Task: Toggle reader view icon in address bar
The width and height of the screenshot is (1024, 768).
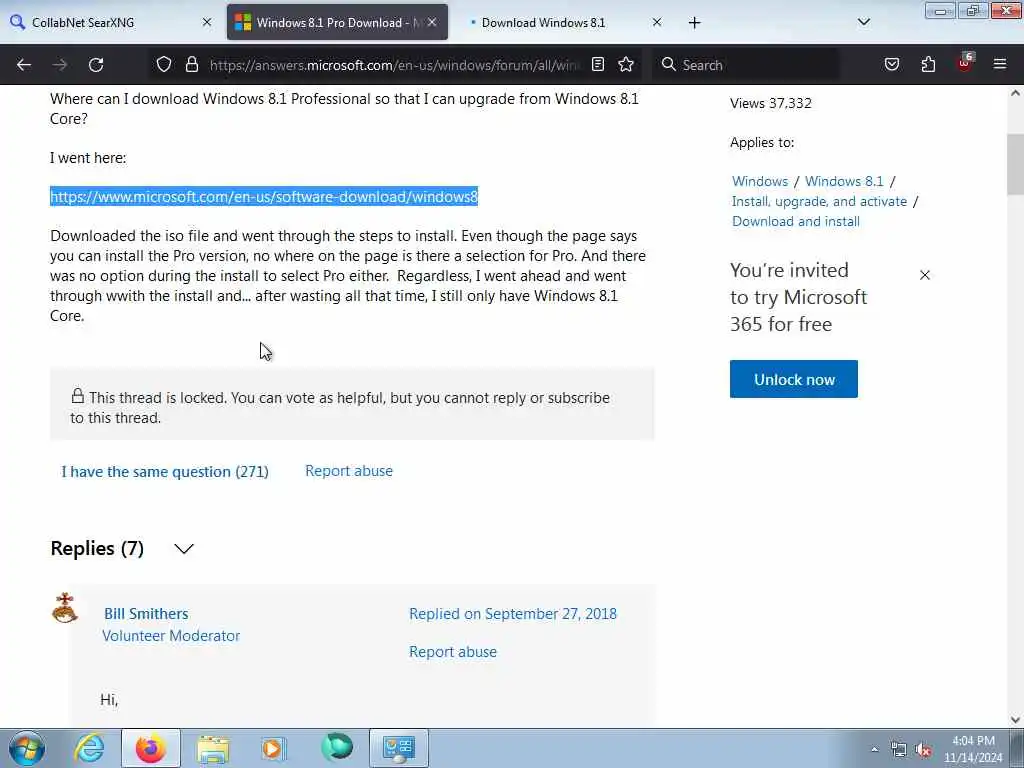Action: pyautogui.click(x=598, y=64)
